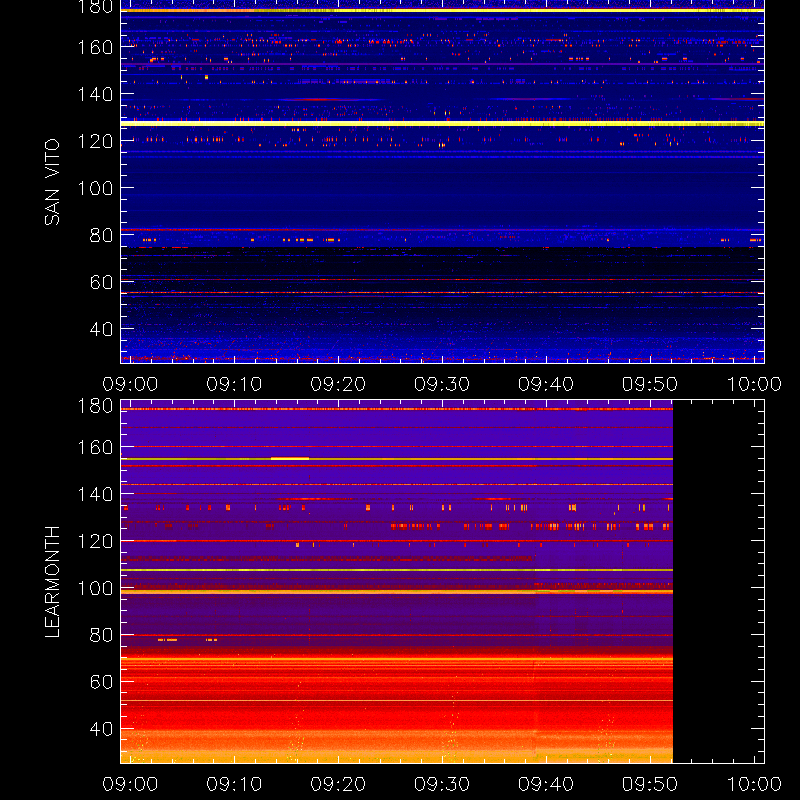Click the 09:40 time label under San Vito plot
The width and height of the screenshot is (800, 800).
click(x=546, y=384)
